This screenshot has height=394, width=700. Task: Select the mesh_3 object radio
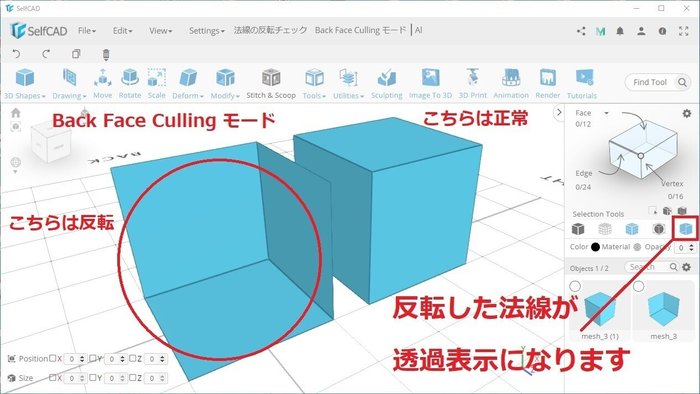pyautogui.click(x=639, y=286)
